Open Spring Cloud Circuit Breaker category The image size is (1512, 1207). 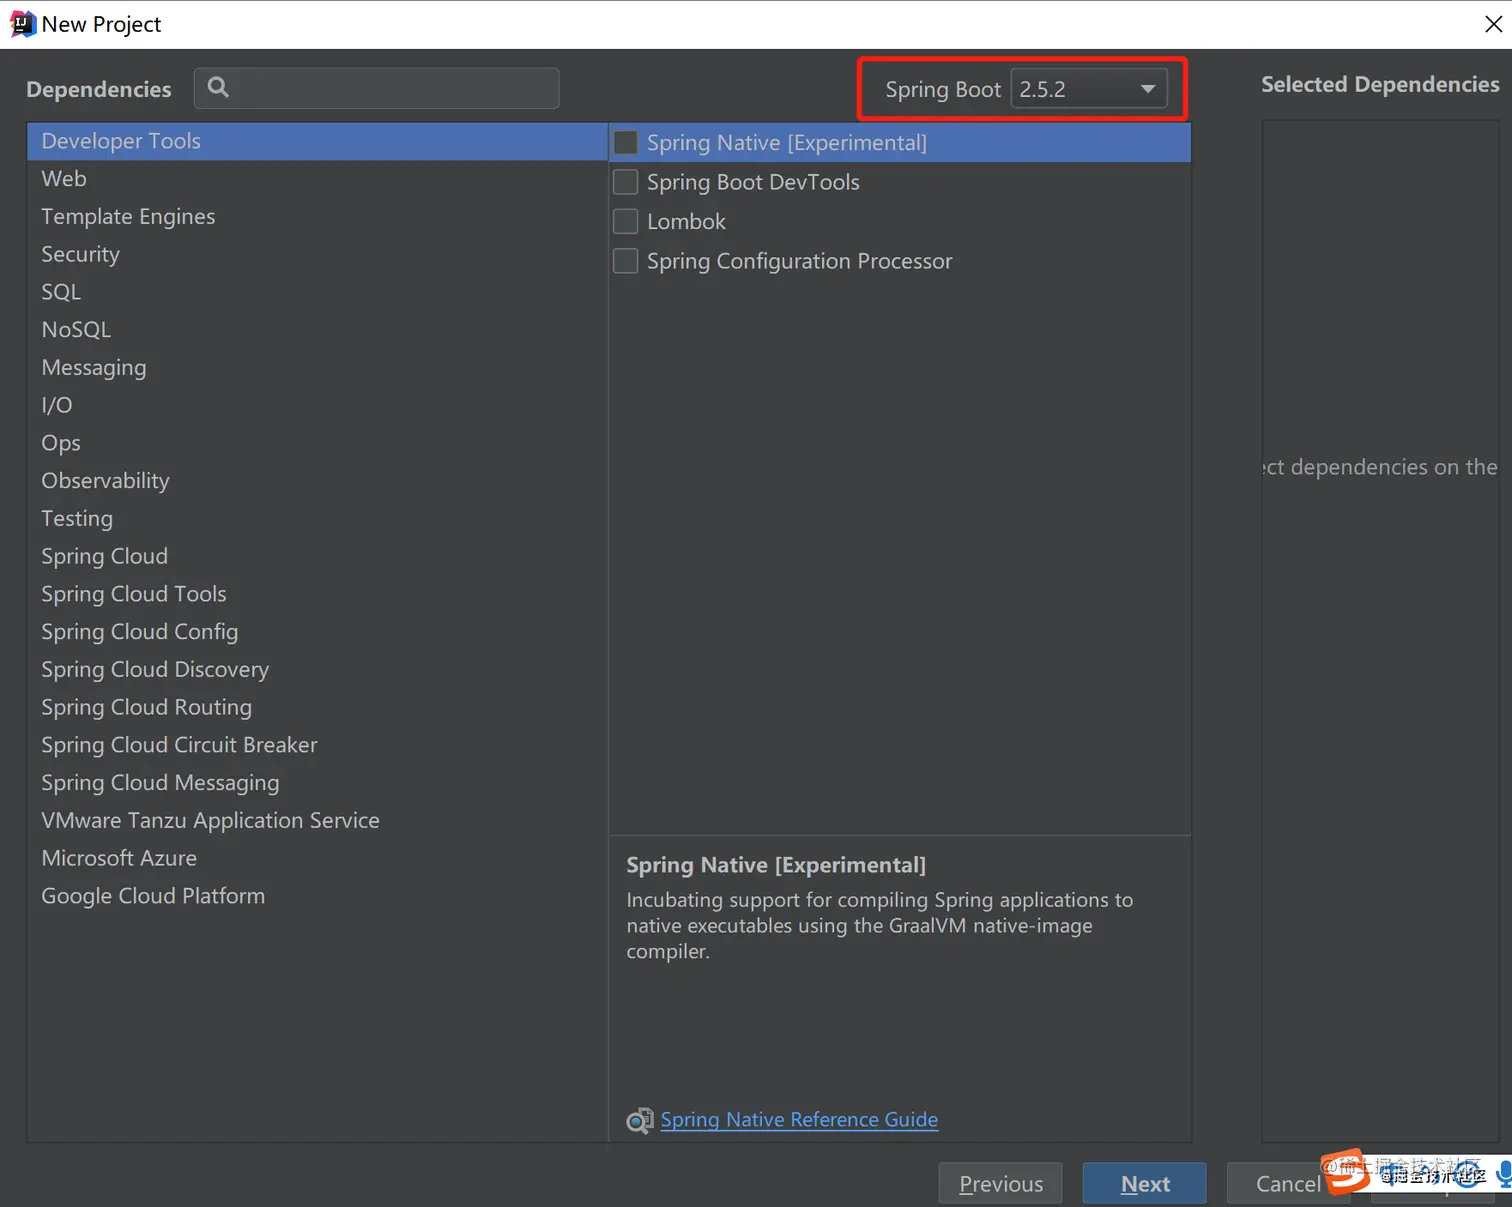317,745
